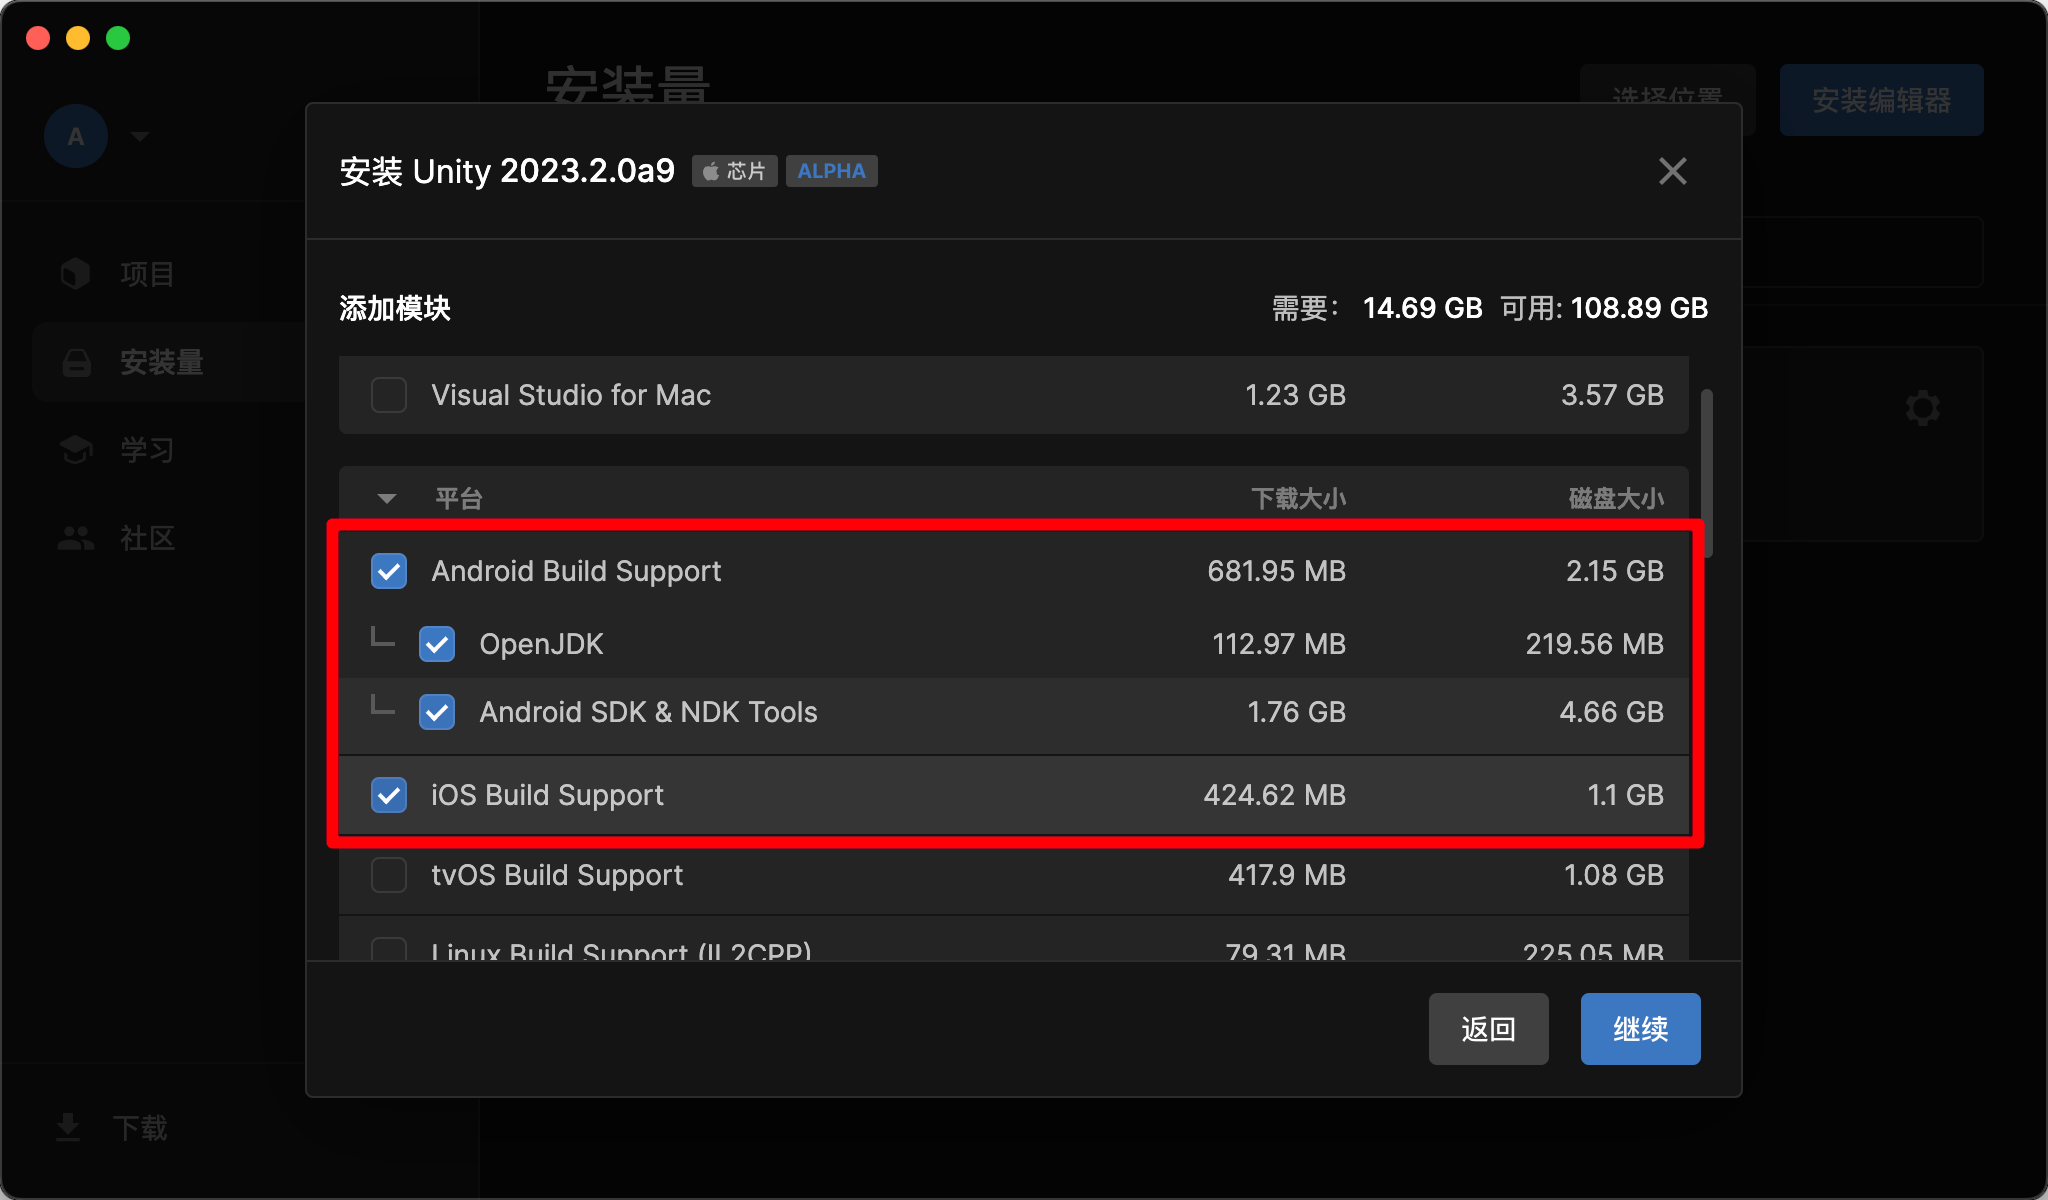Click the 3.57 GB disk size
This screenshot has width=2048, height=1200.
click(1612, 395)
